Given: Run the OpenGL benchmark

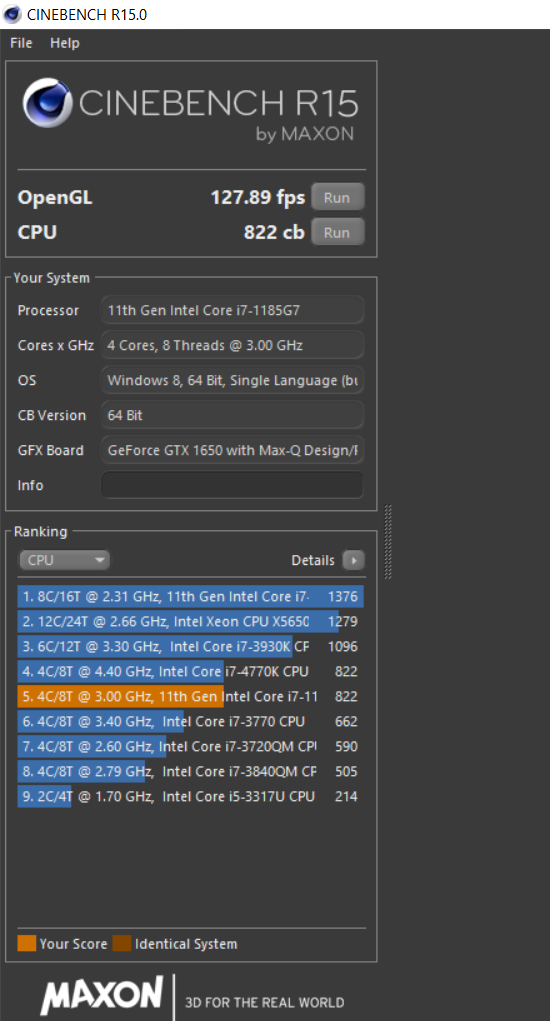Looking at the screenshot, I should pos(337,197).
